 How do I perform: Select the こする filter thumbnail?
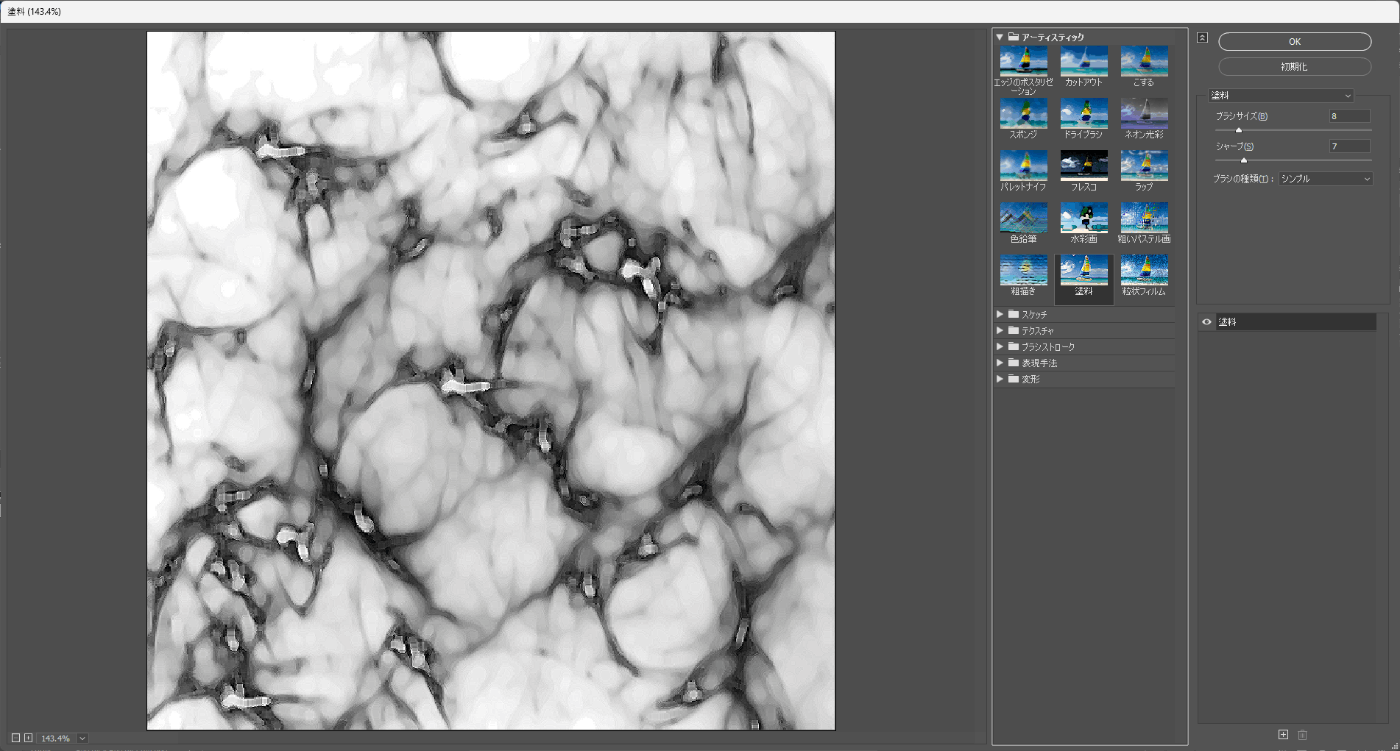(1144, 62)
